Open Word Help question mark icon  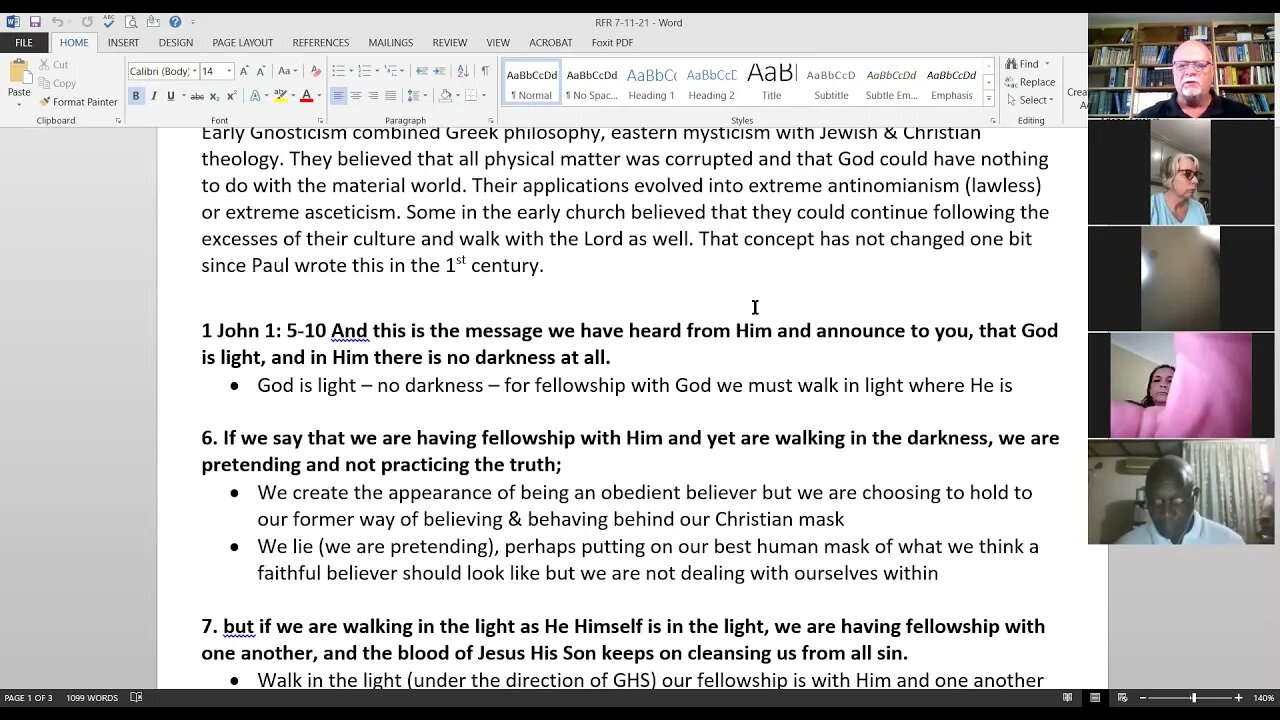(x=175, y=22)
